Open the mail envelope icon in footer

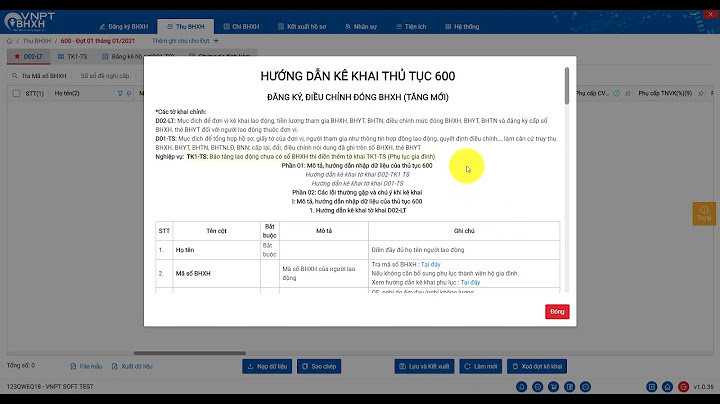[x=538, y=387]
